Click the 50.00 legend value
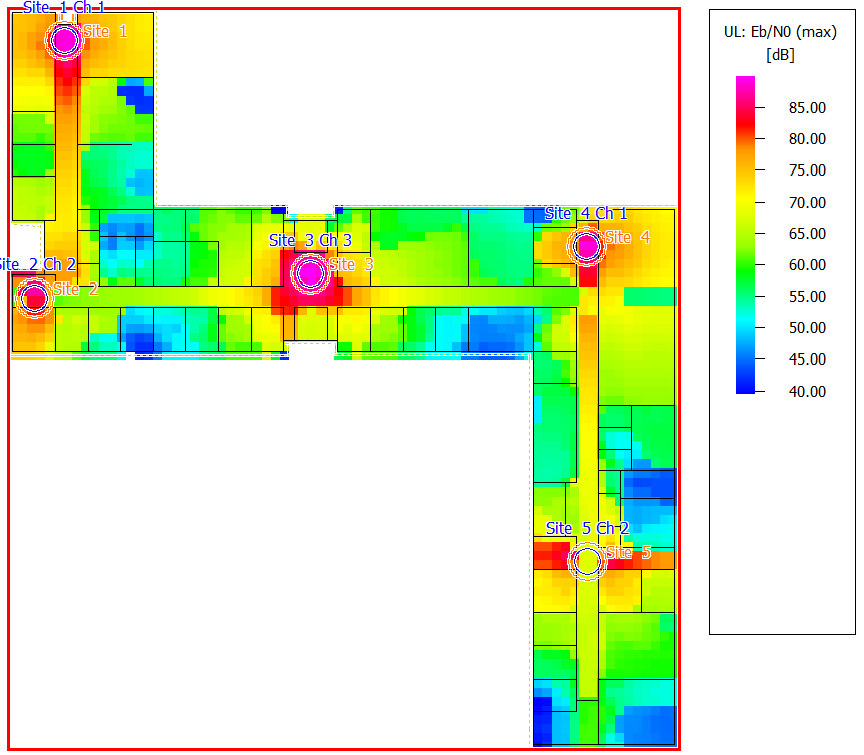This screenshot has height=755, width=864. (807, 328)
